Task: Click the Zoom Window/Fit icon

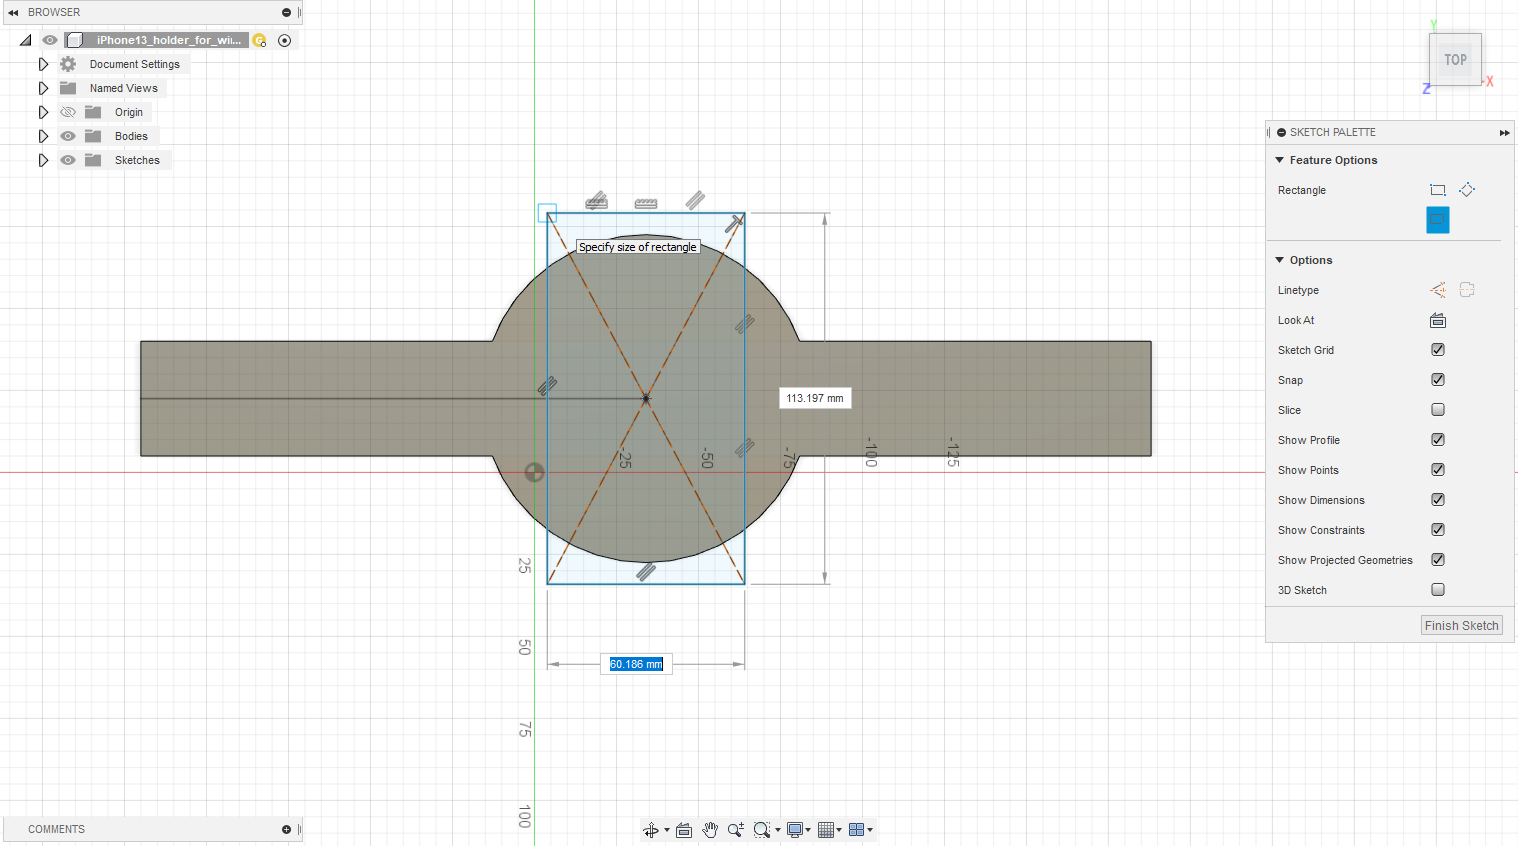Action: [762, 830]
